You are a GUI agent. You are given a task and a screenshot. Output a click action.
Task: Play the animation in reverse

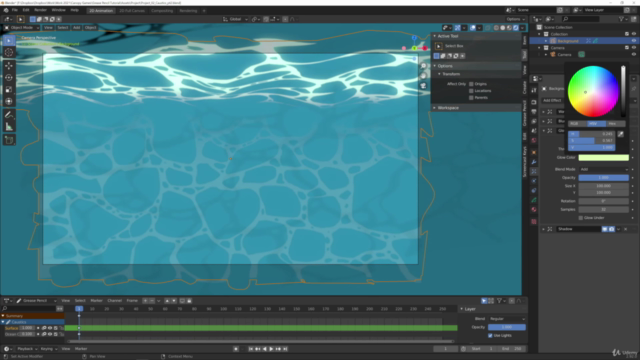(x=264, y=349)
